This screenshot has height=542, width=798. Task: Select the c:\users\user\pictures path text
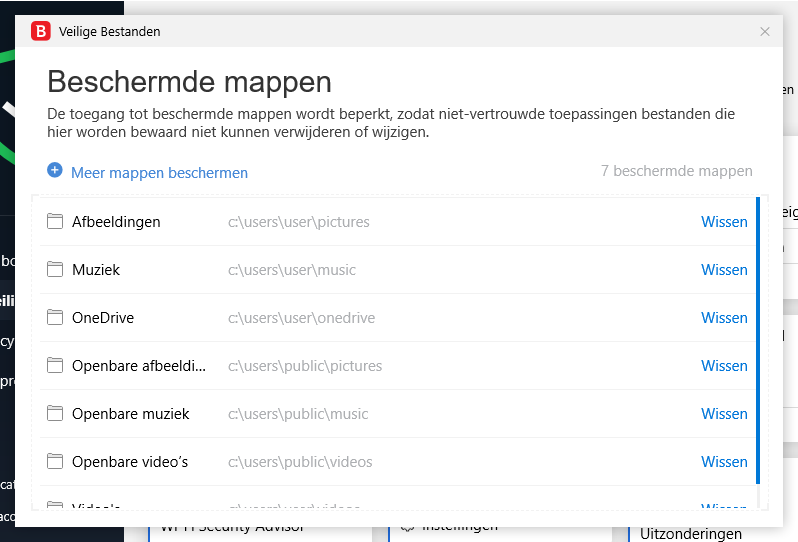[x=298, y=222]
